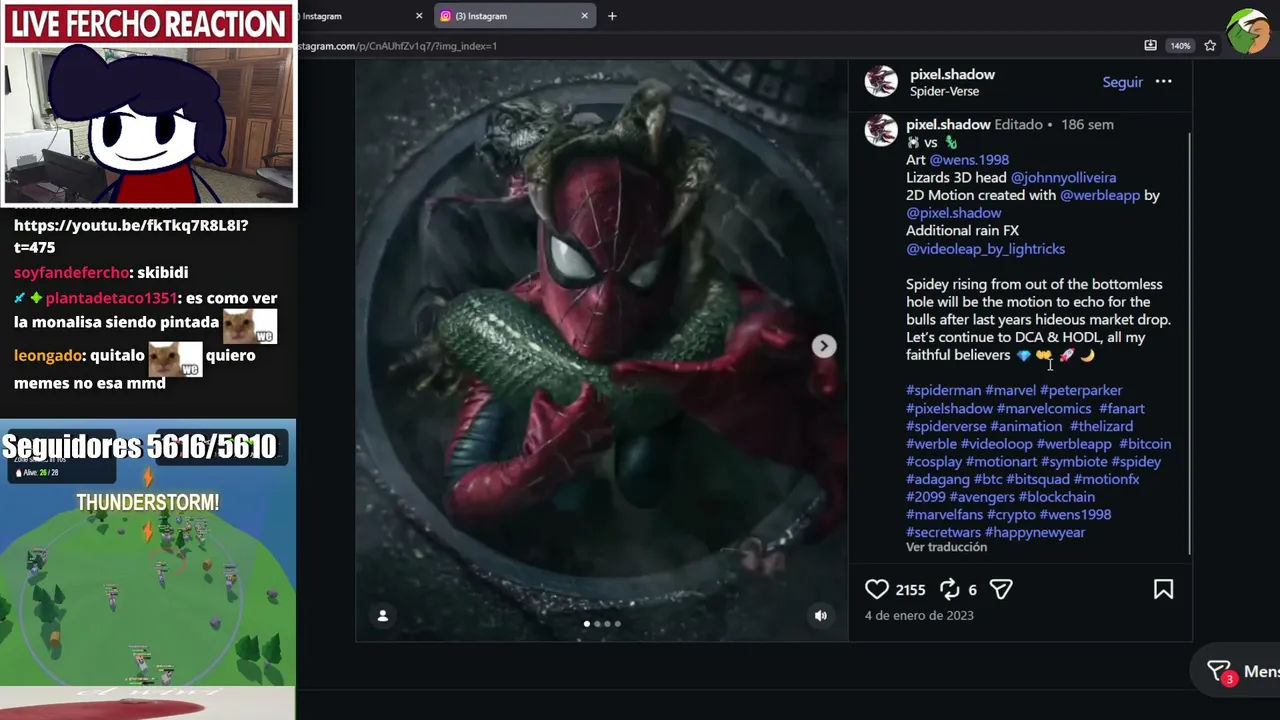Open the #peterparker hashtag

click(1081, 391)
